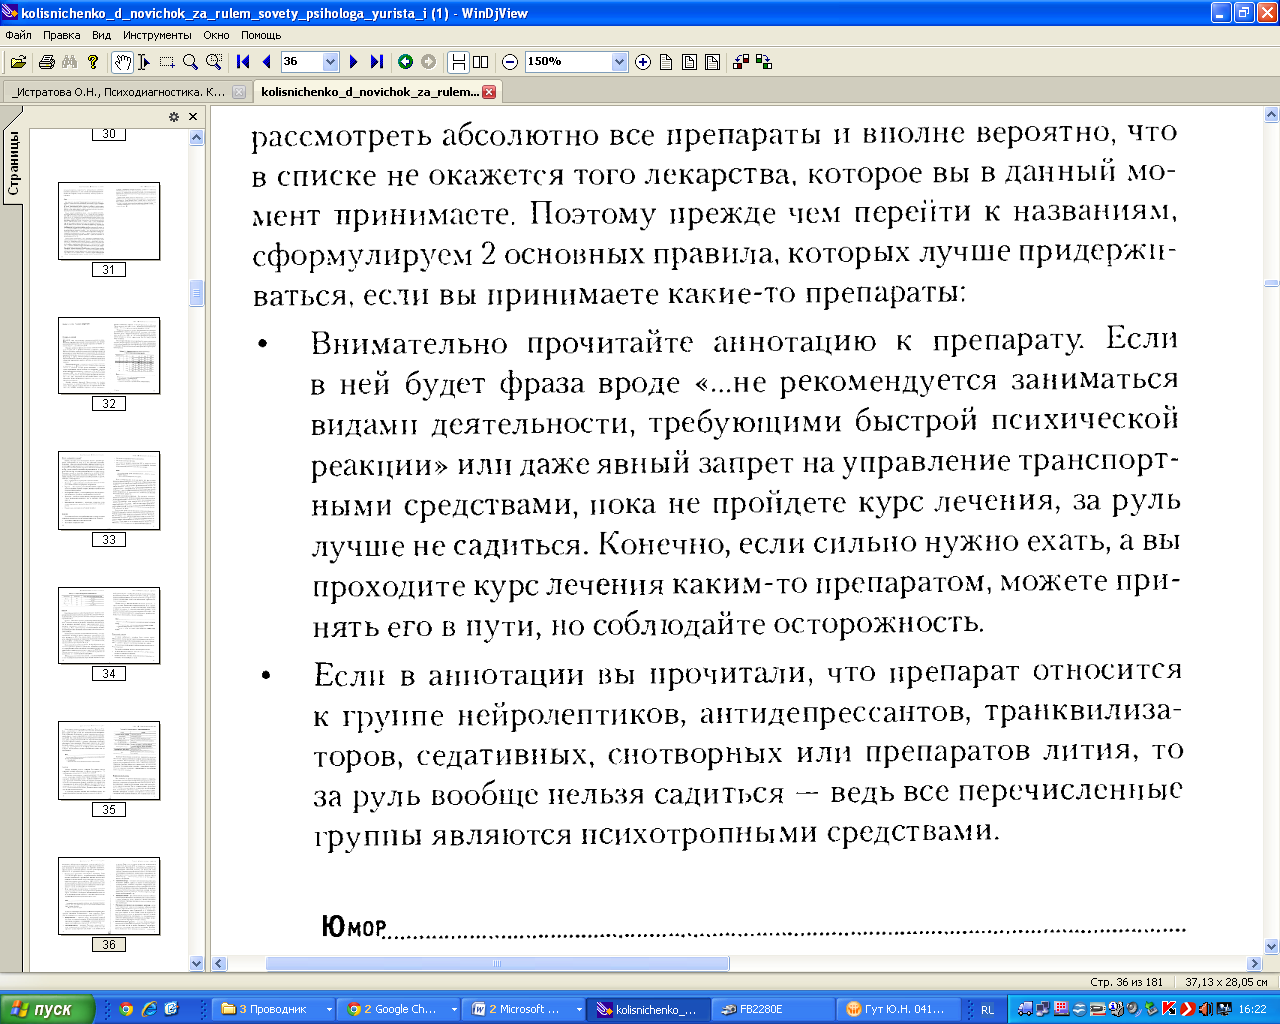Image resolution: width=1280 pixels, height=1024 pixels.
Task: Launch Internet Explorer from quick launch
Action: 149,1010
